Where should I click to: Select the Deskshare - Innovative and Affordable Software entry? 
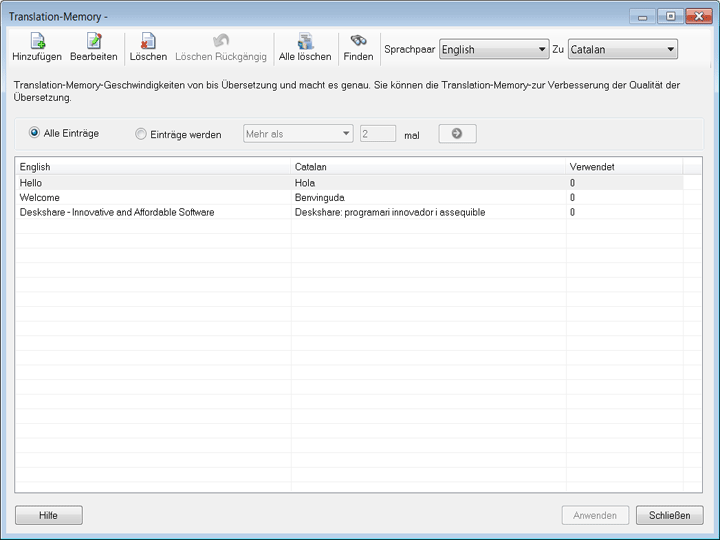pos(349,212)
